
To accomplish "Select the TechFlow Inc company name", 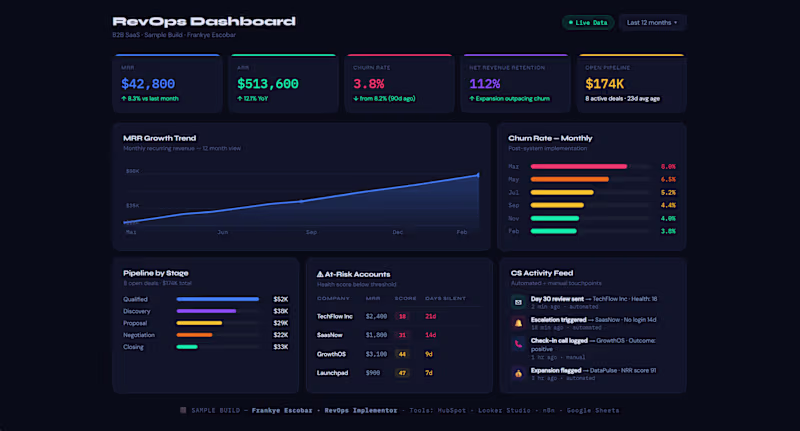I will click(335, 316).
